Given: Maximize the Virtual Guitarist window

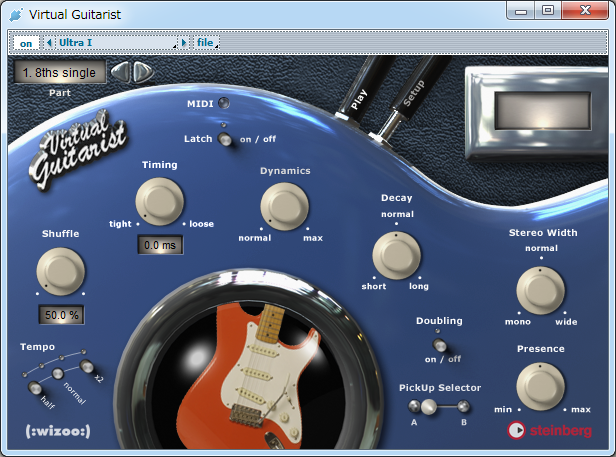Looking at the screenshot, I should [x=548, y=11].
